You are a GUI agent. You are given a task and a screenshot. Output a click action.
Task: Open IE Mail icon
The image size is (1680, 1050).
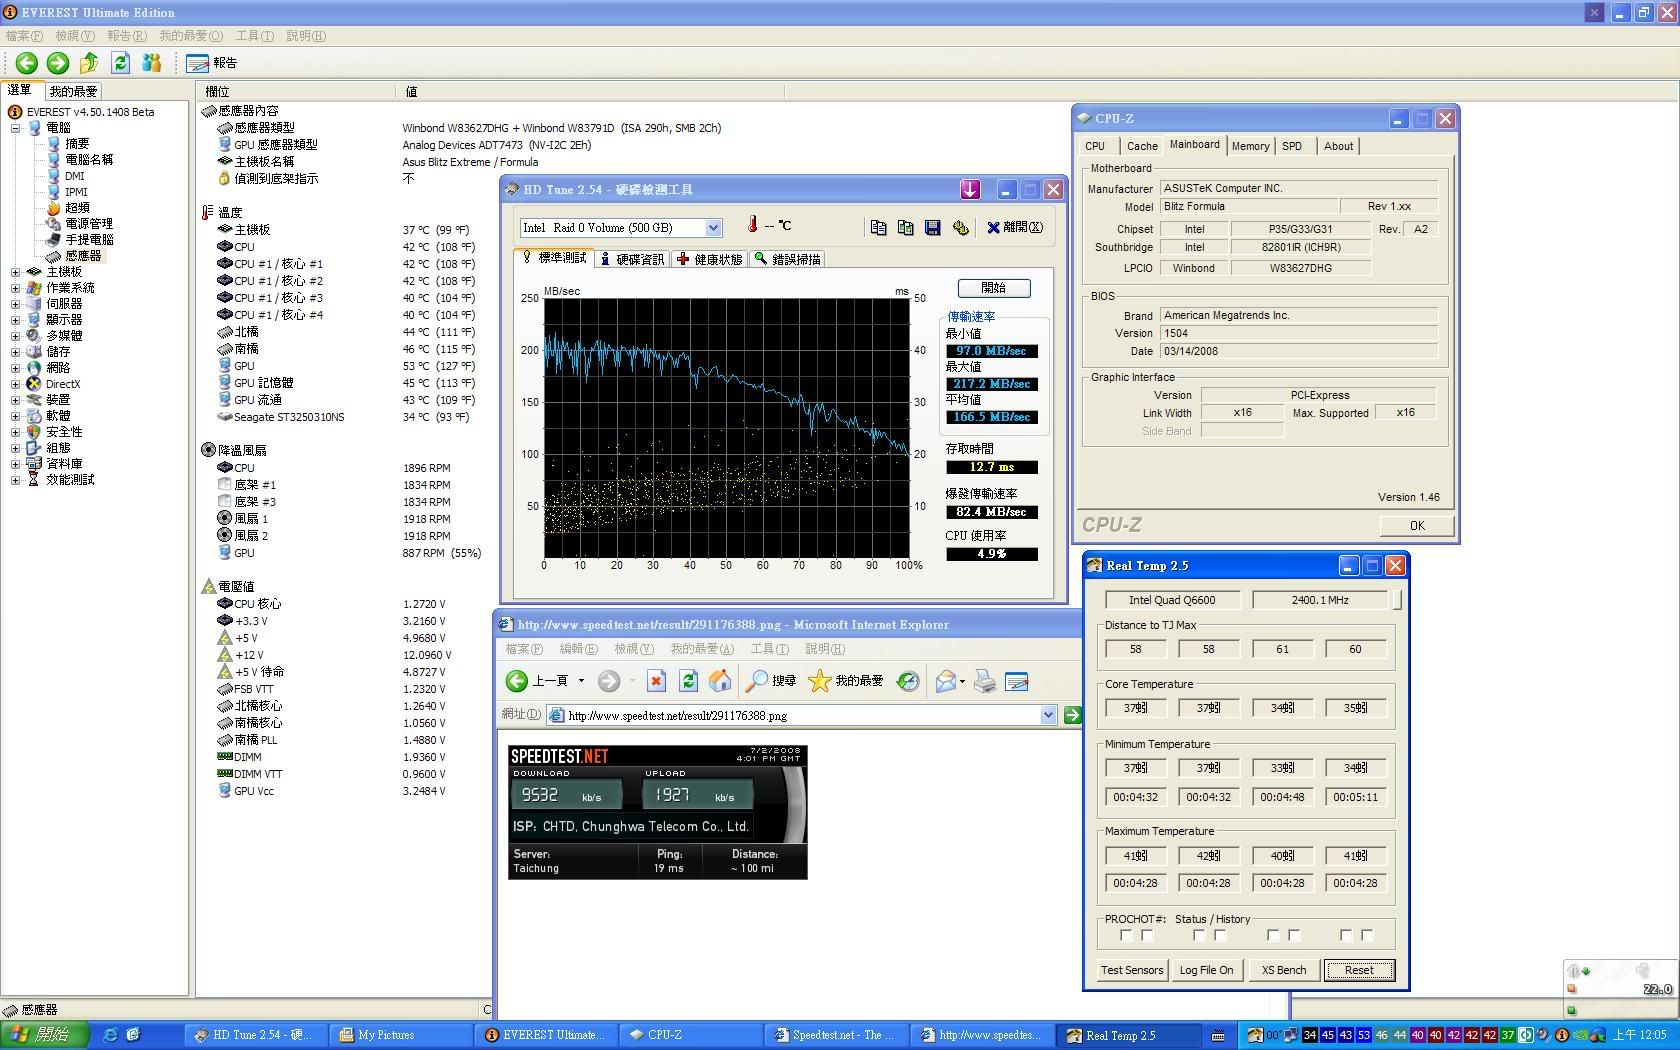point(946,681)
